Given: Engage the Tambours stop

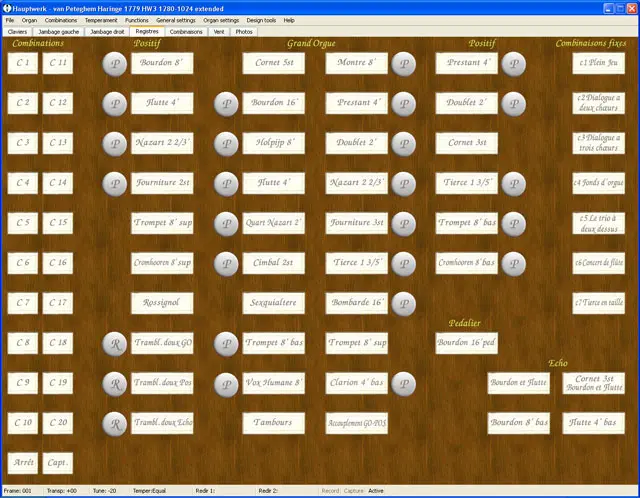Looking at the screenshot, I should (273, 423).
